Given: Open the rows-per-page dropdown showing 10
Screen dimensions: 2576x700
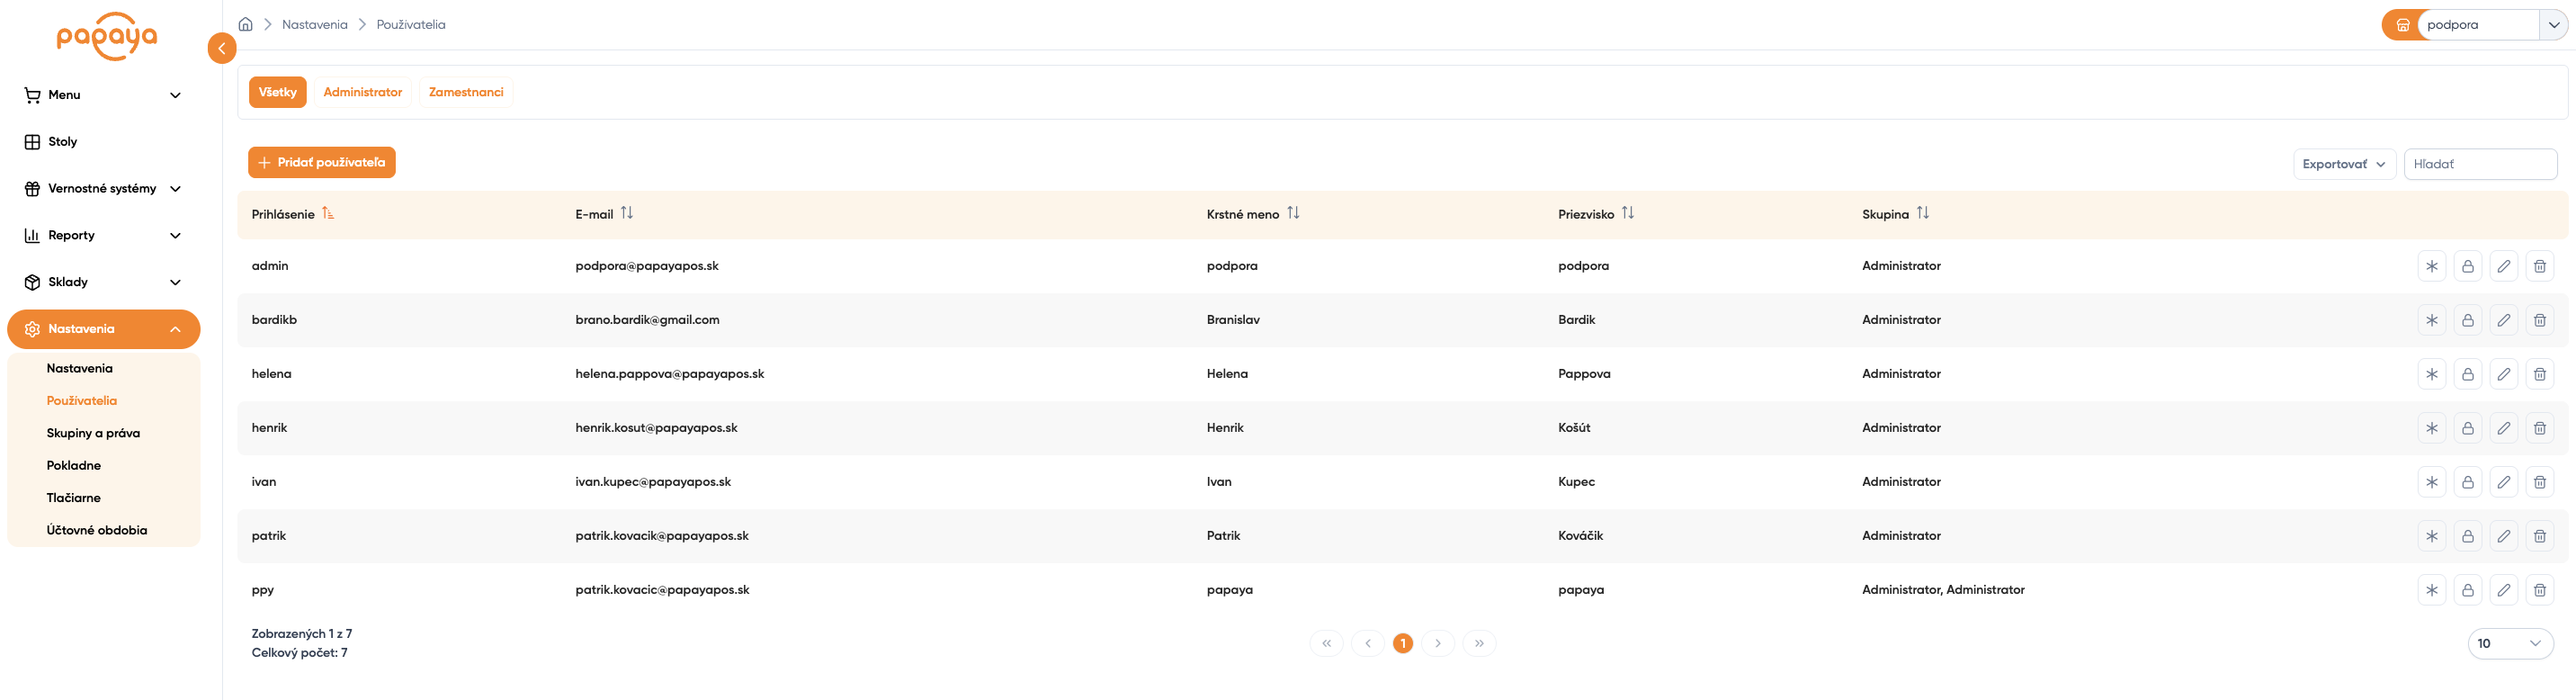Looking at the screenshot, I should click(x=2510, y=643).
